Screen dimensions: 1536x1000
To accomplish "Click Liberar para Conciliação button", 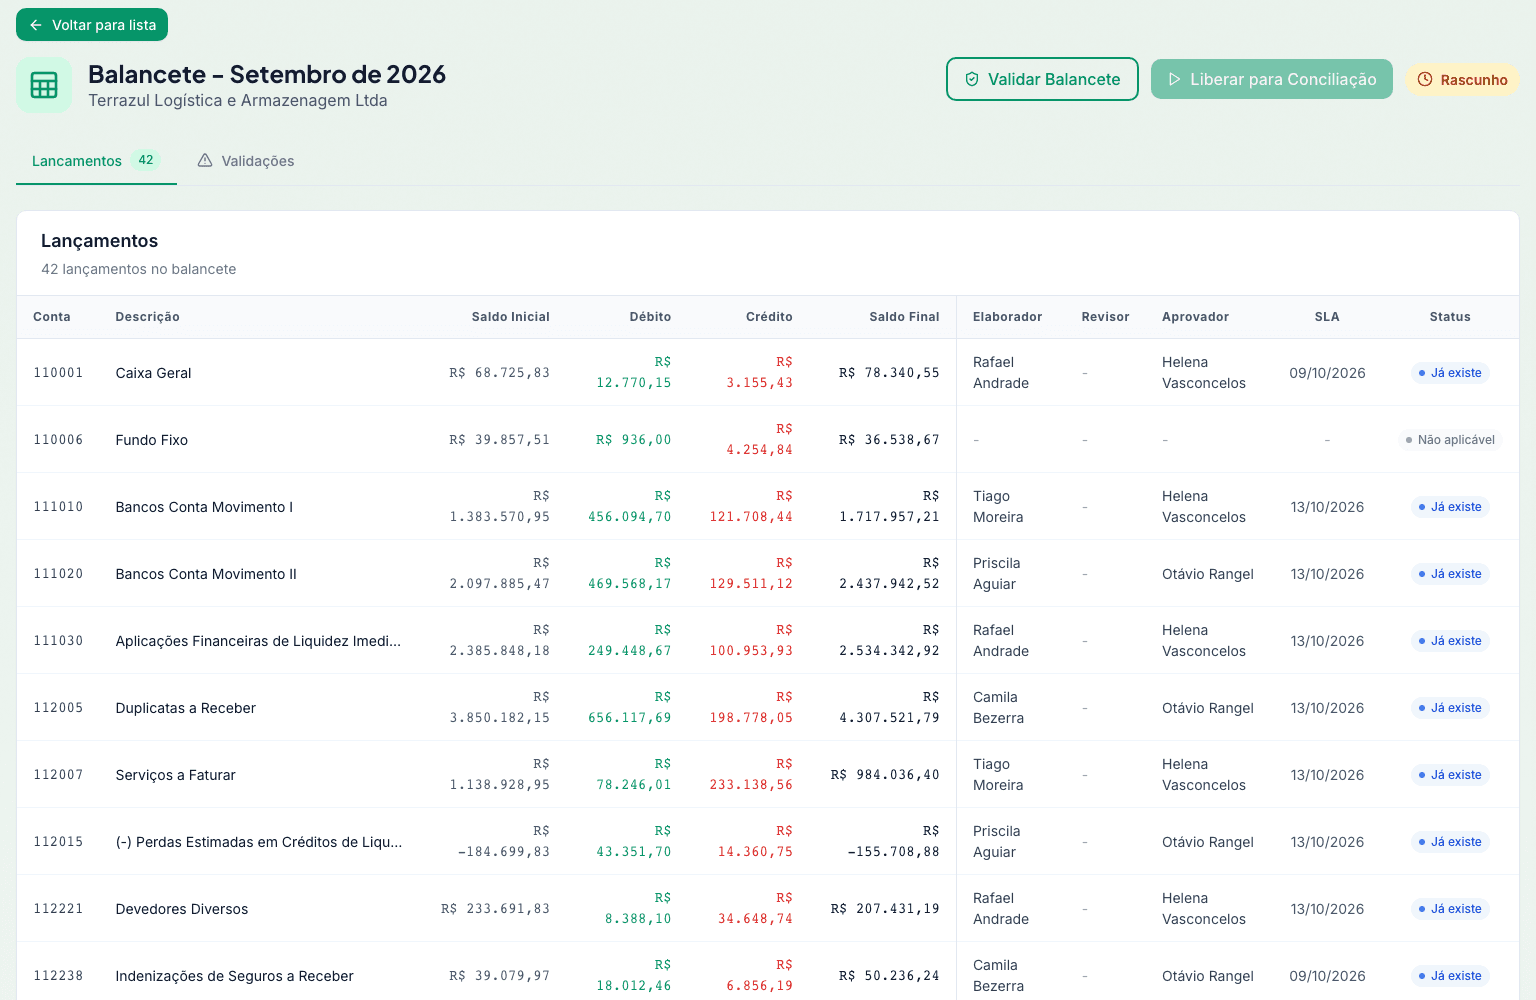I will point(1272,79).
